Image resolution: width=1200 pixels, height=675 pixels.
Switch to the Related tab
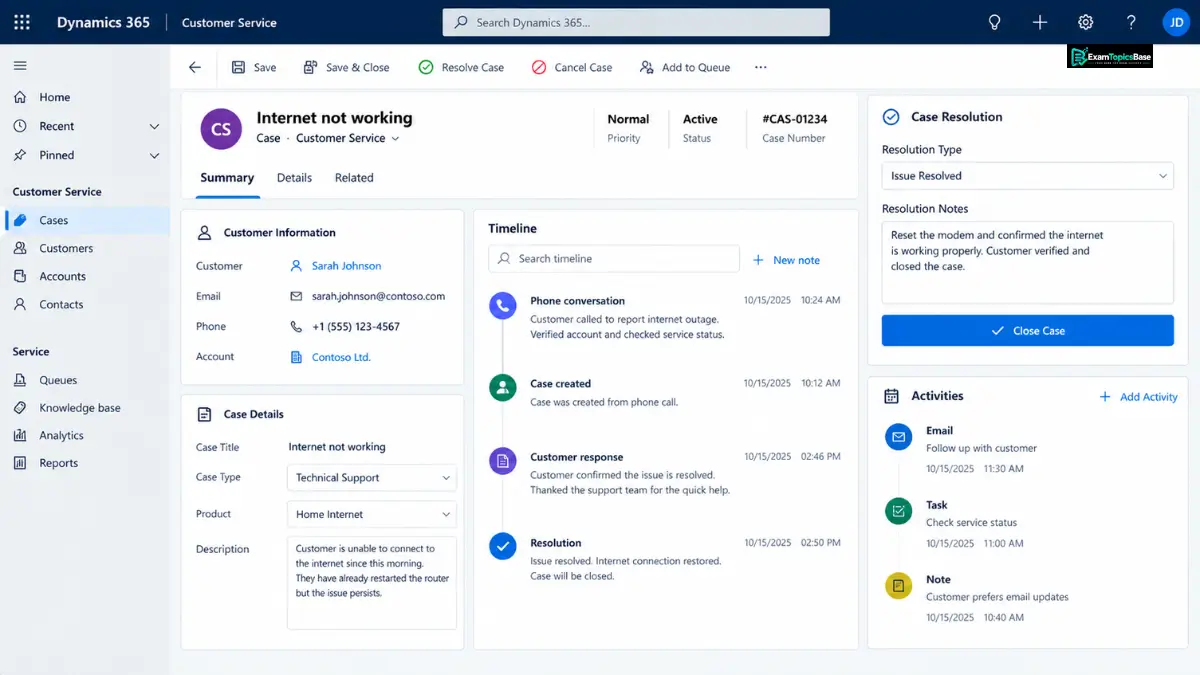354,178
